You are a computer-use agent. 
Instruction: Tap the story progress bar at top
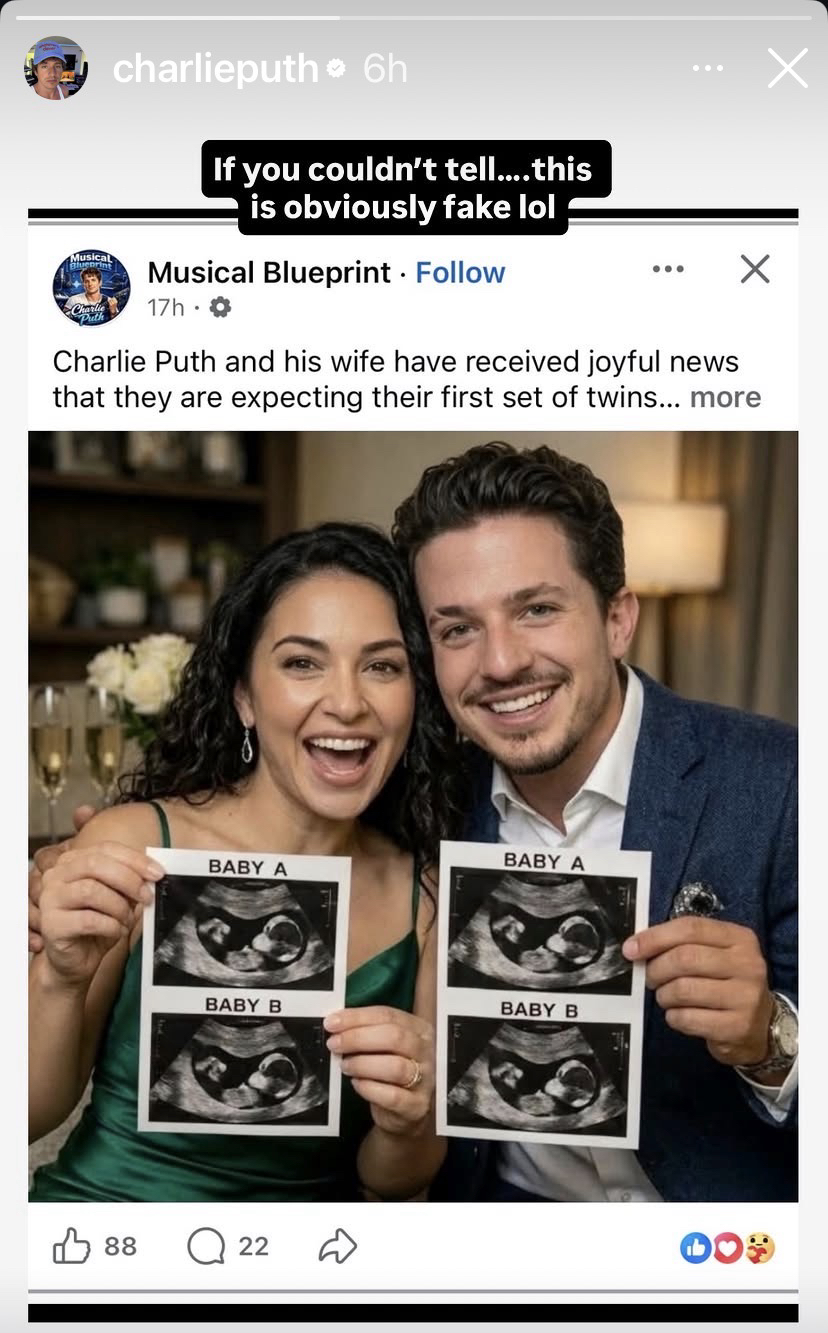(x=414, y=17)
